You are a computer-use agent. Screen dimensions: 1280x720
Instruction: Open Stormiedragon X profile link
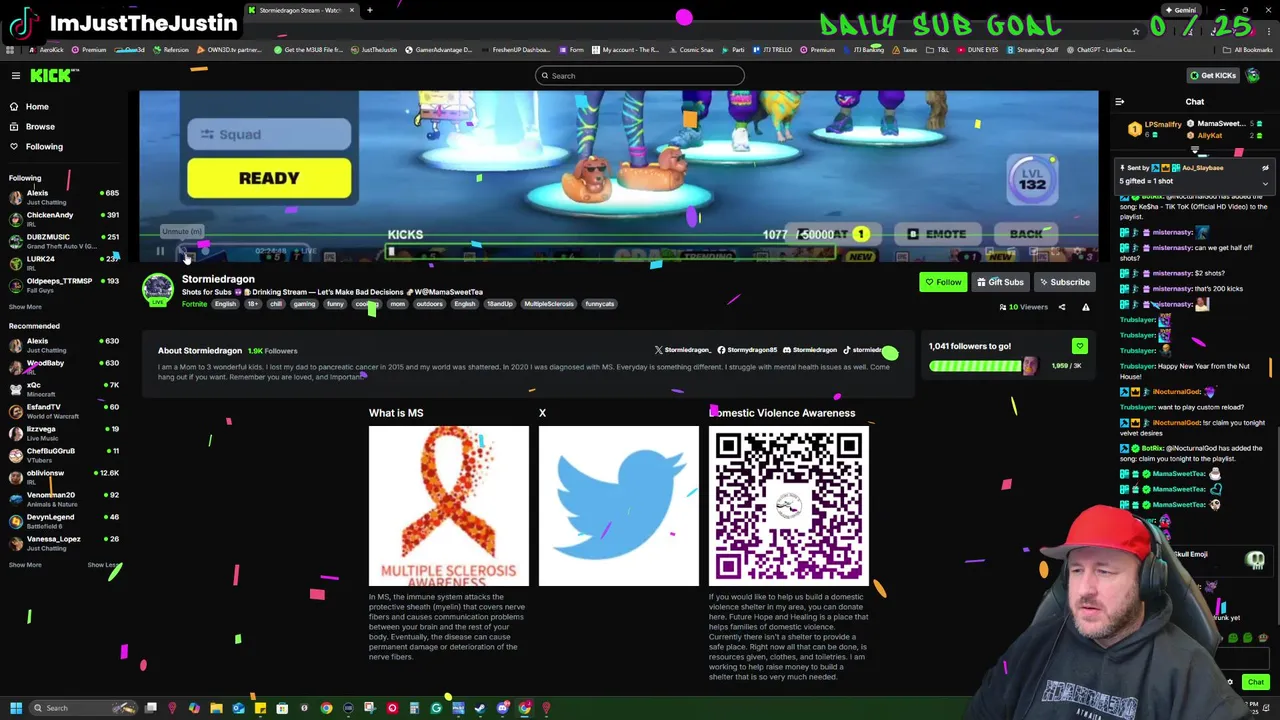tap(683, 350)
